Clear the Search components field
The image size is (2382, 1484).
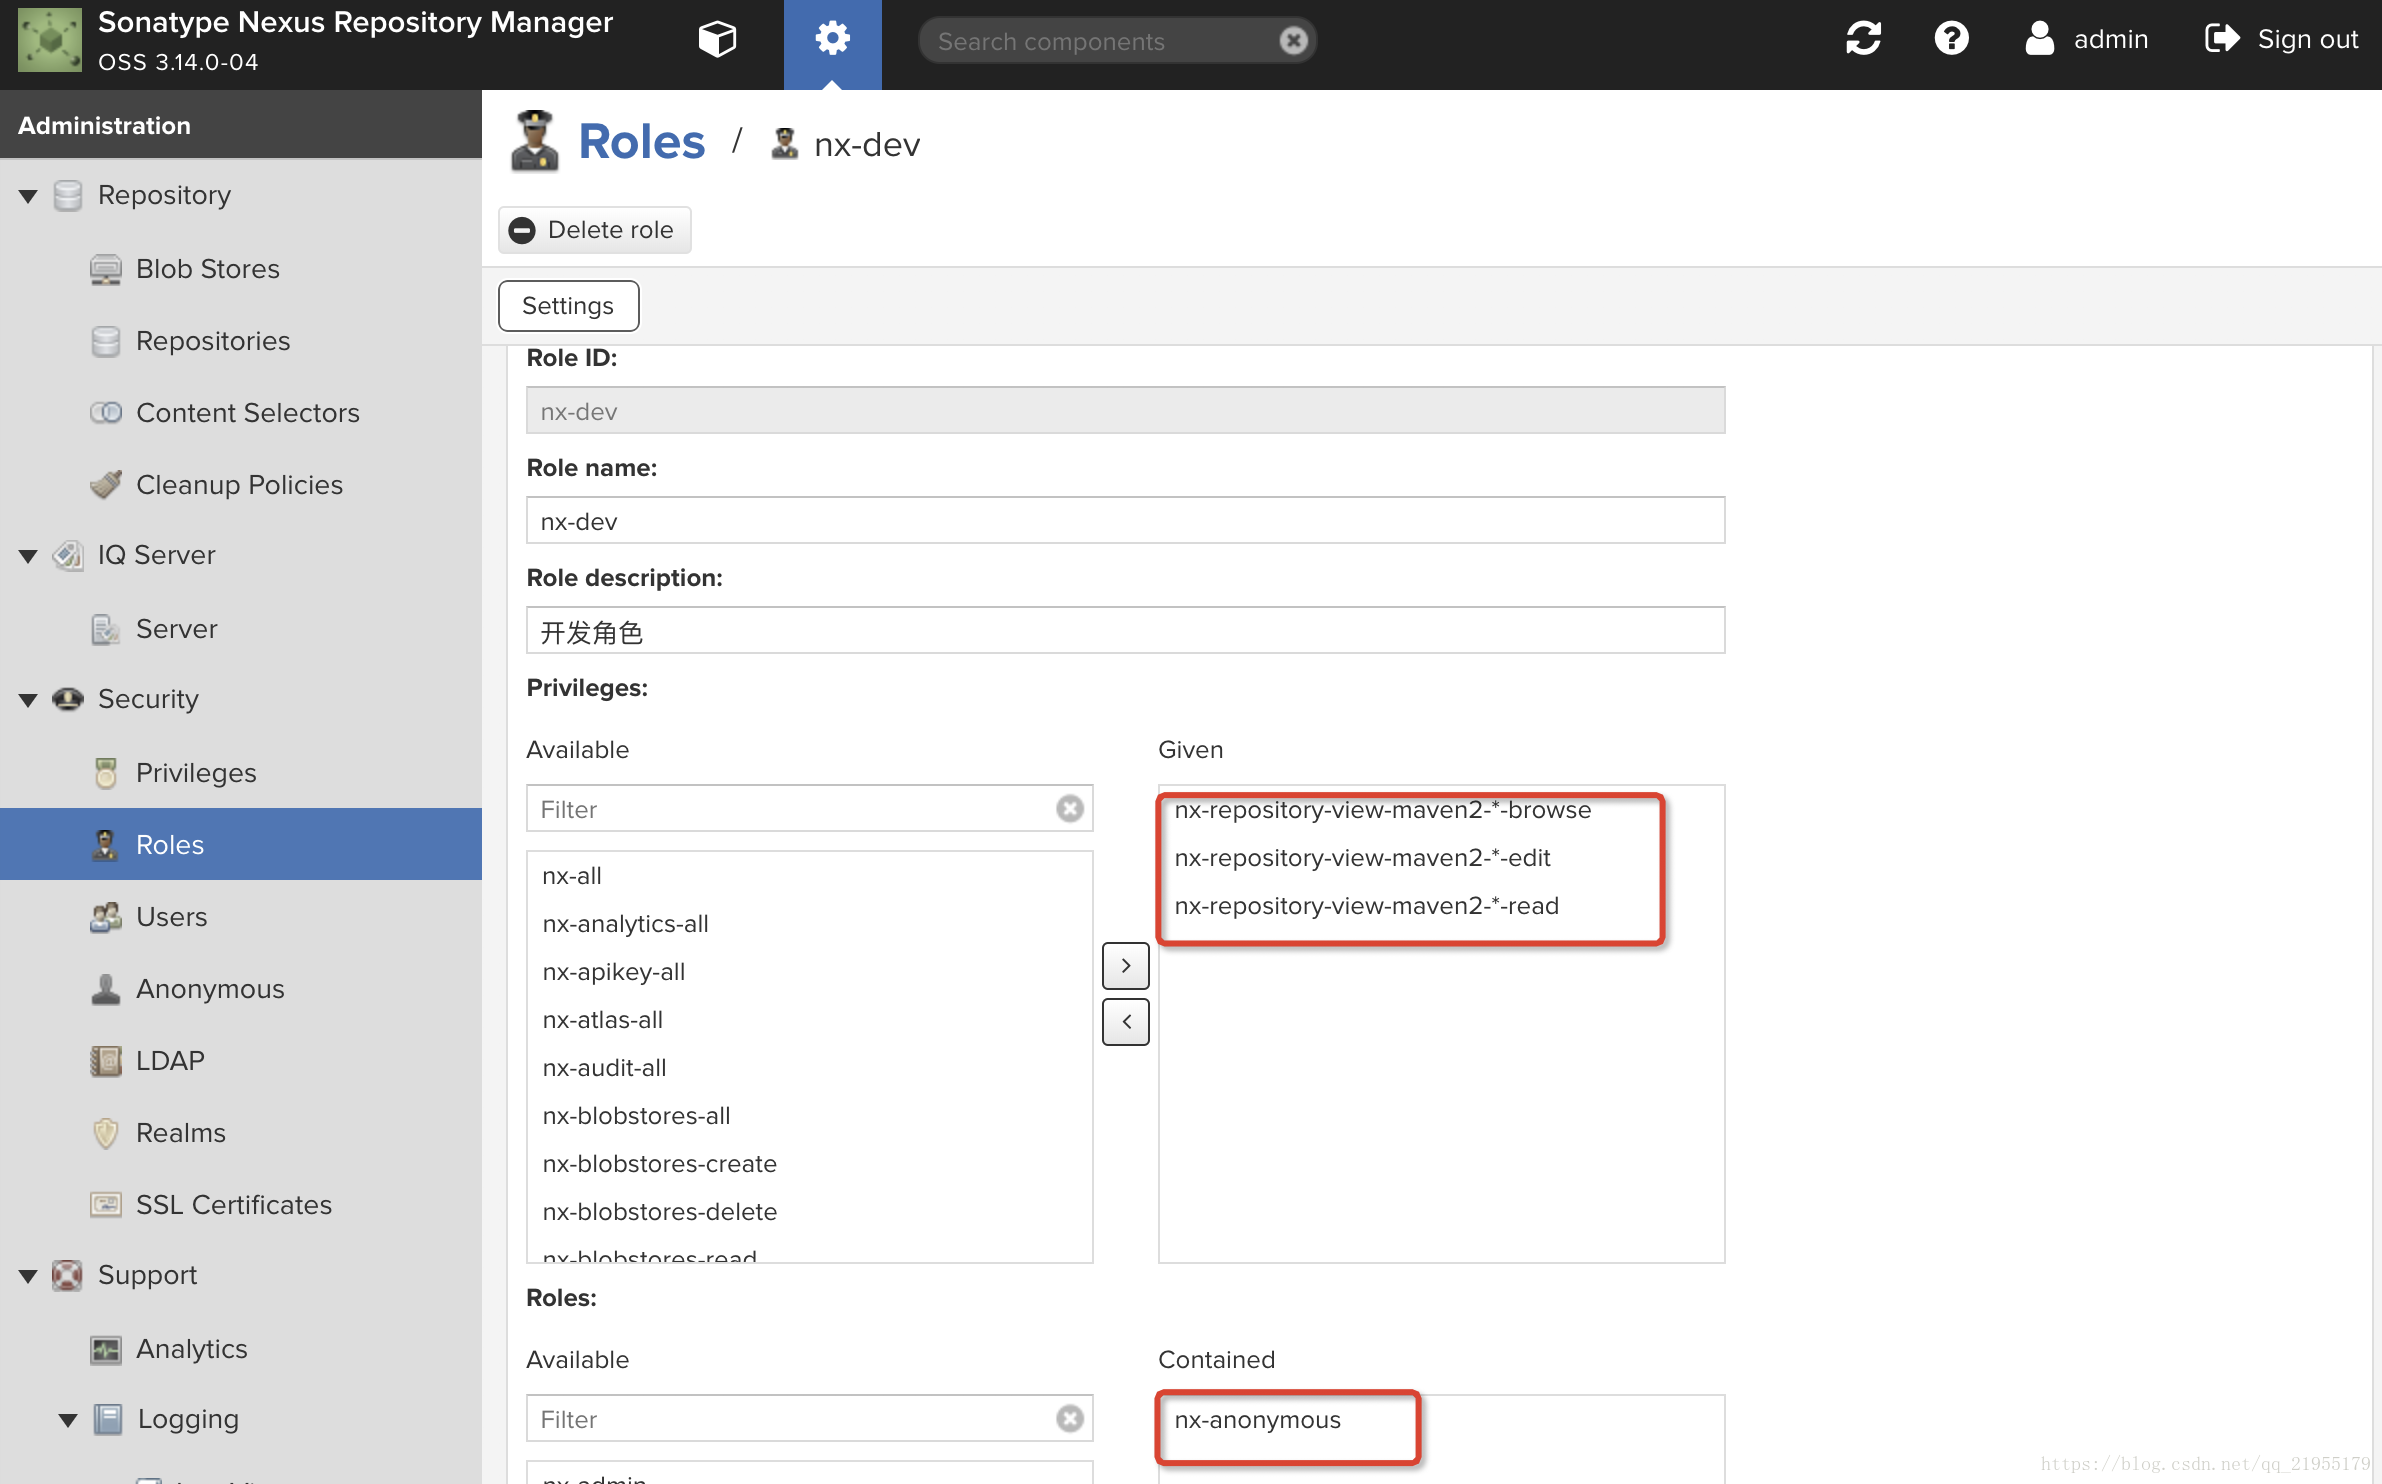1293,41
